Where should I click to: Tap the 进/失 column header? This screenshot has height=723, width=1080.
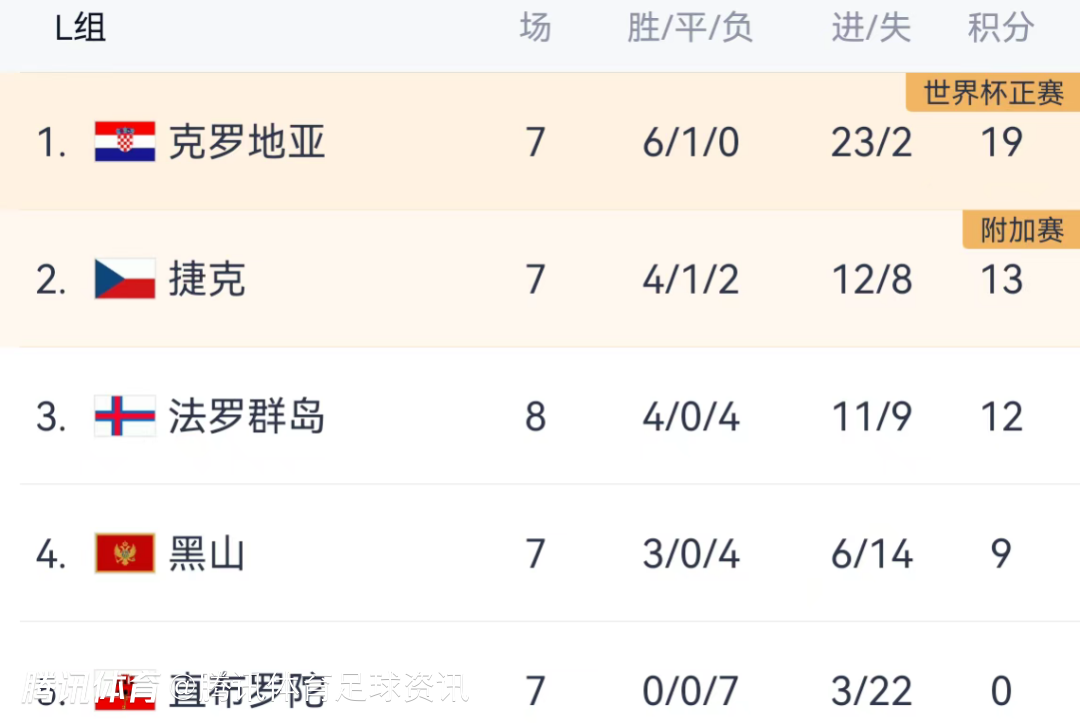[x=871, y=28]
